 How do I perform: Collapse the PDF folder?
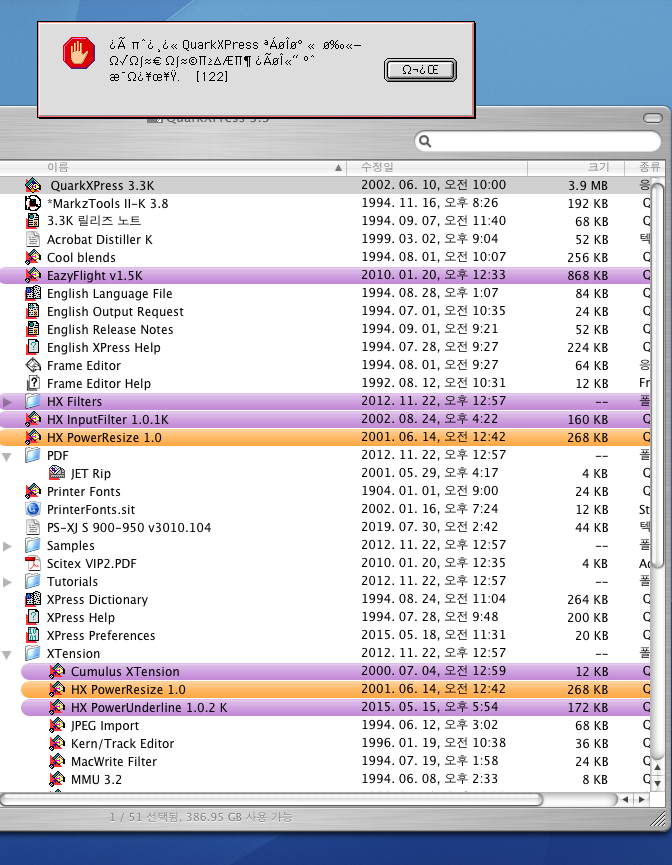[x=9, y=456]
